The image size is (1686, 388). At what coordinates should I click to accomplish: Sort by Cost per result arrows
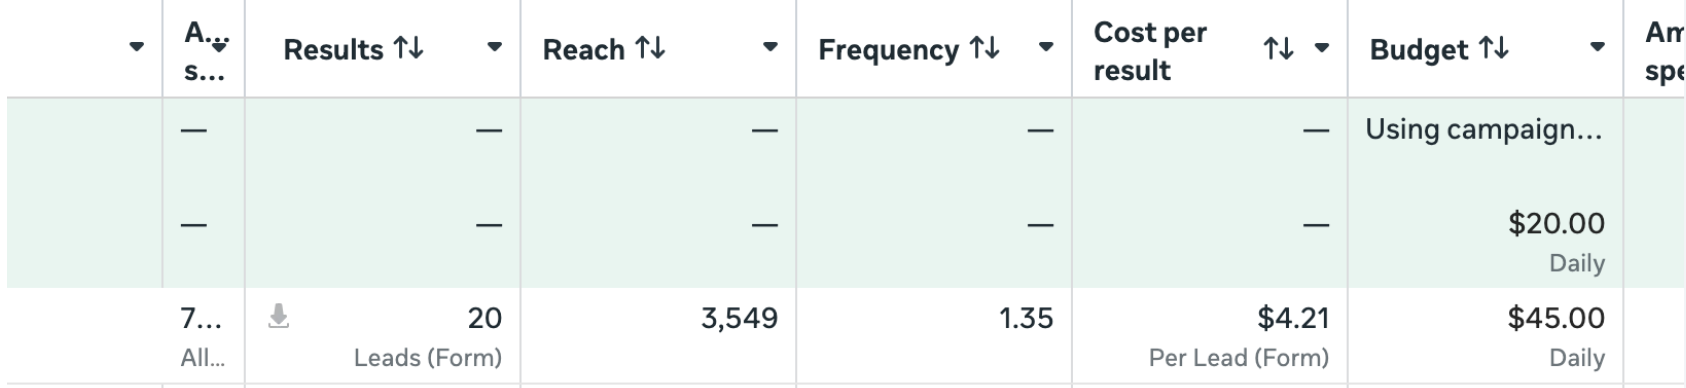point(1278,49)
